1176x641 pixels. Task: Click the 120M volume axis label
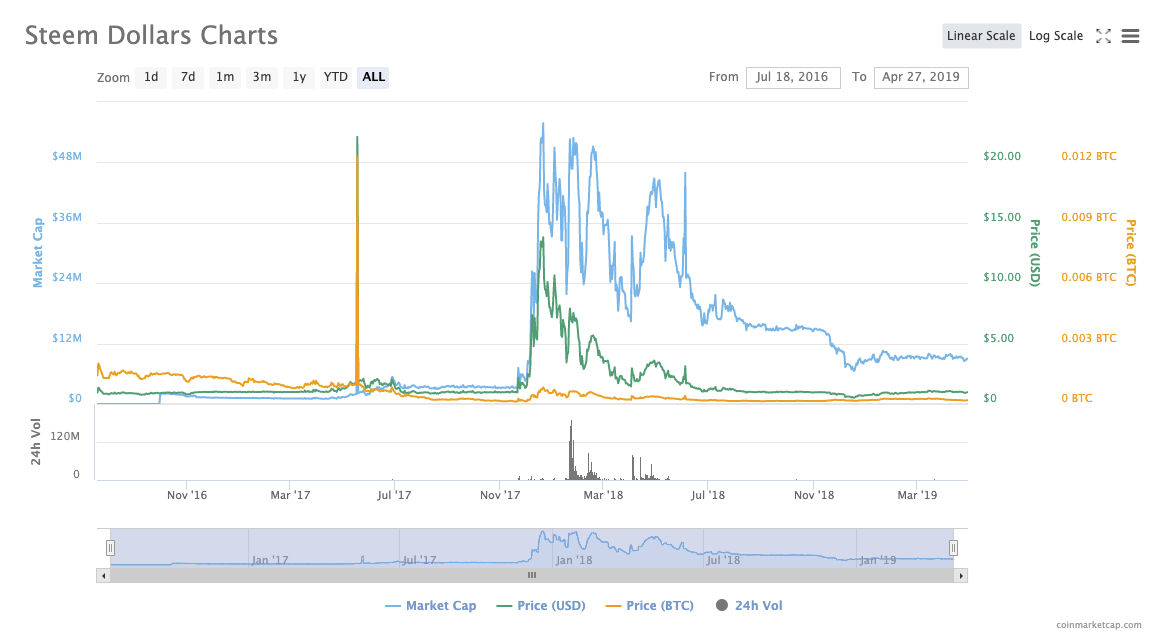tap(65, 436)
